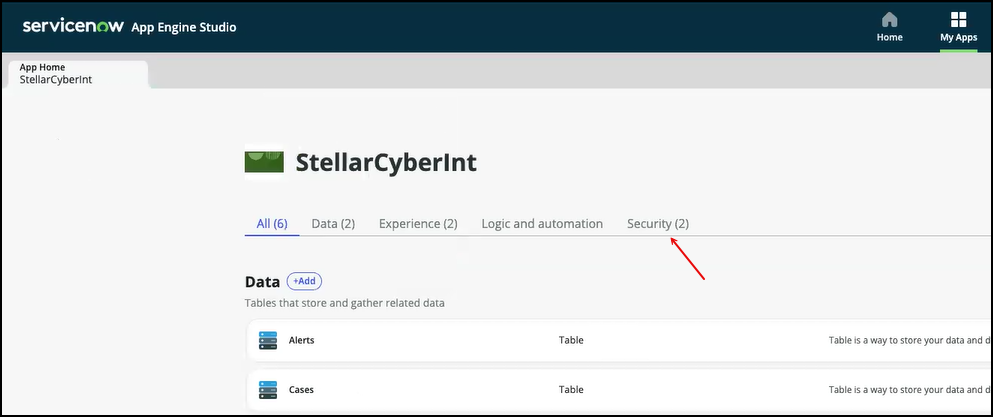This screenshot has width=993, height=417.
Task: Click the App Engine Studio header text
Action: 184,27
